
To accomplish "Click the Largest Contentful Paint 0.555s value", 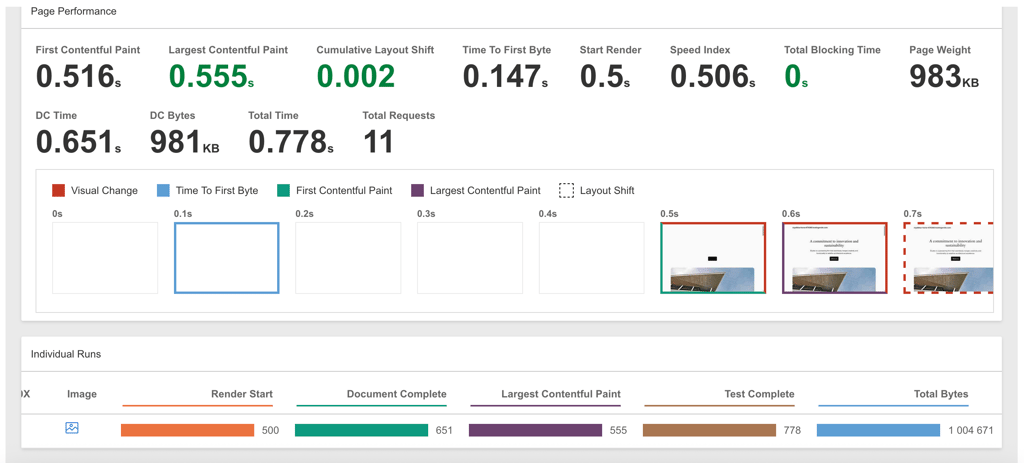I will 211,77.
